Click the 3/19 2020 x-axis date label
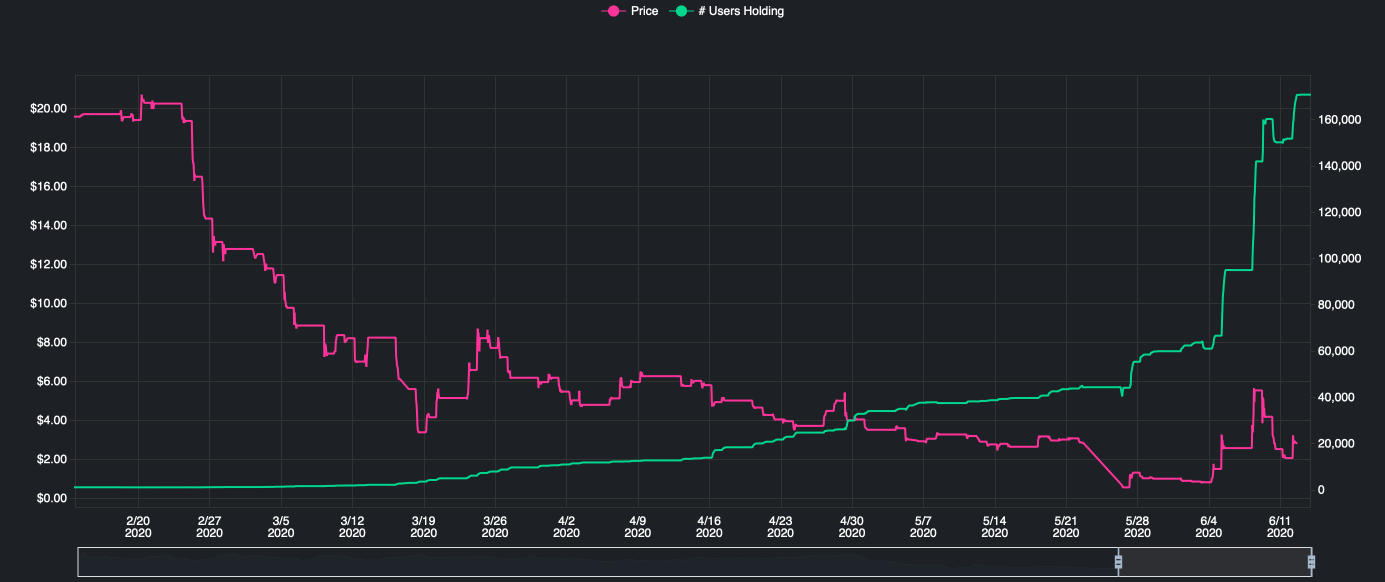This screenshot has width=1385, height=582. tap(423, 527)
